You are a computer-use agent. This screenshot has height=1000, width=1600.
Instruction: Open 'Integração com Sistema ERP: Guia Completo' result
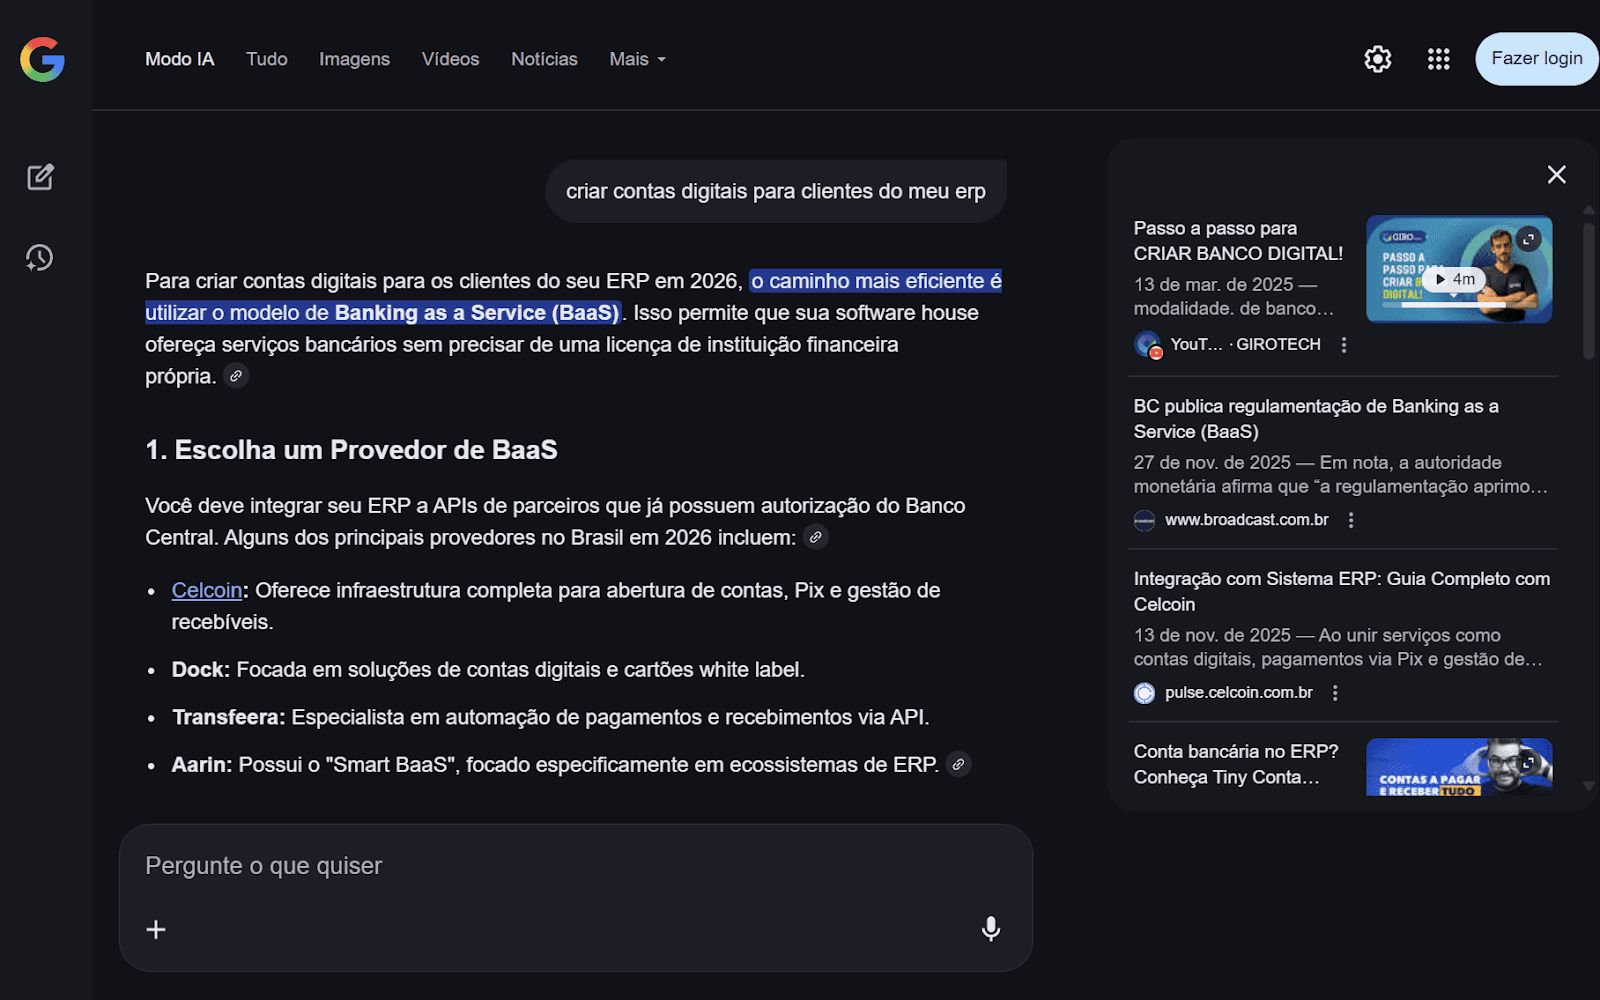point(1342,591)
